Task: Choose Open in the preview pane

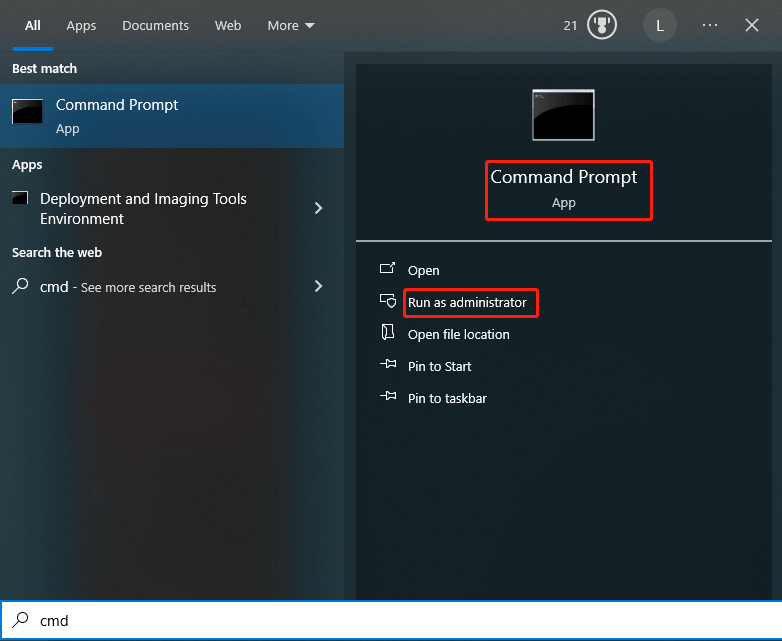Action: click(x=423, y=270)
